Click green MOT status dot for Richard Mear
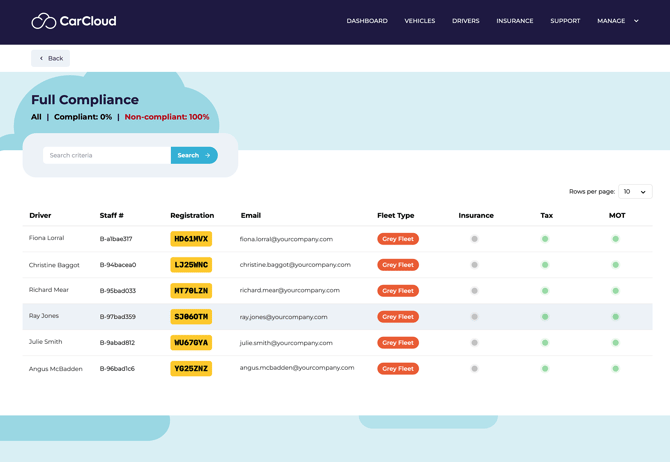The image size is (670, 462). pos(615,291)
